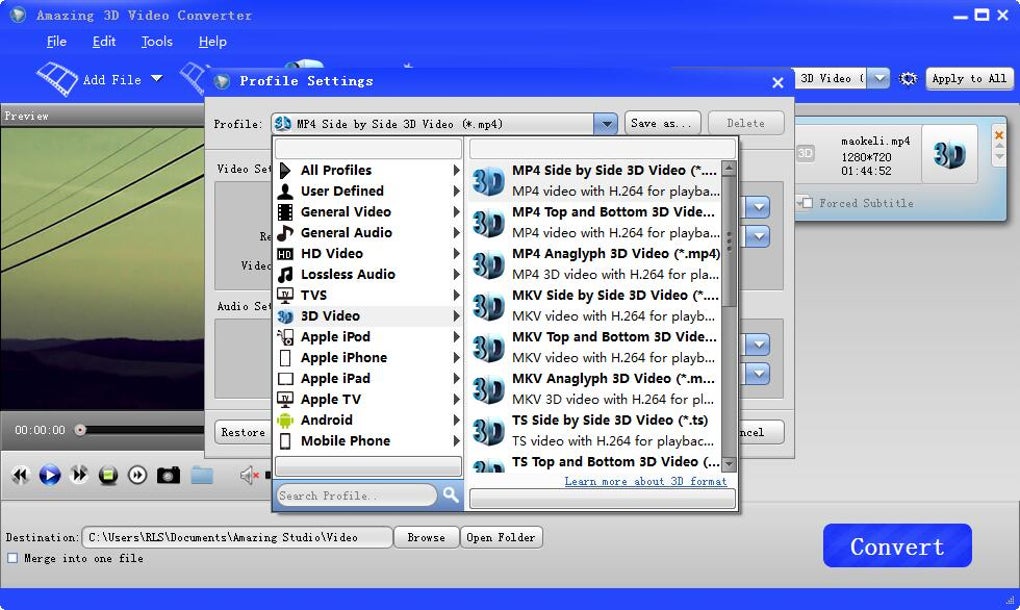1020x610 pixels.
Task: Choose the Apple iPod category
Action: pyautogui.click(x=368, y=337)
